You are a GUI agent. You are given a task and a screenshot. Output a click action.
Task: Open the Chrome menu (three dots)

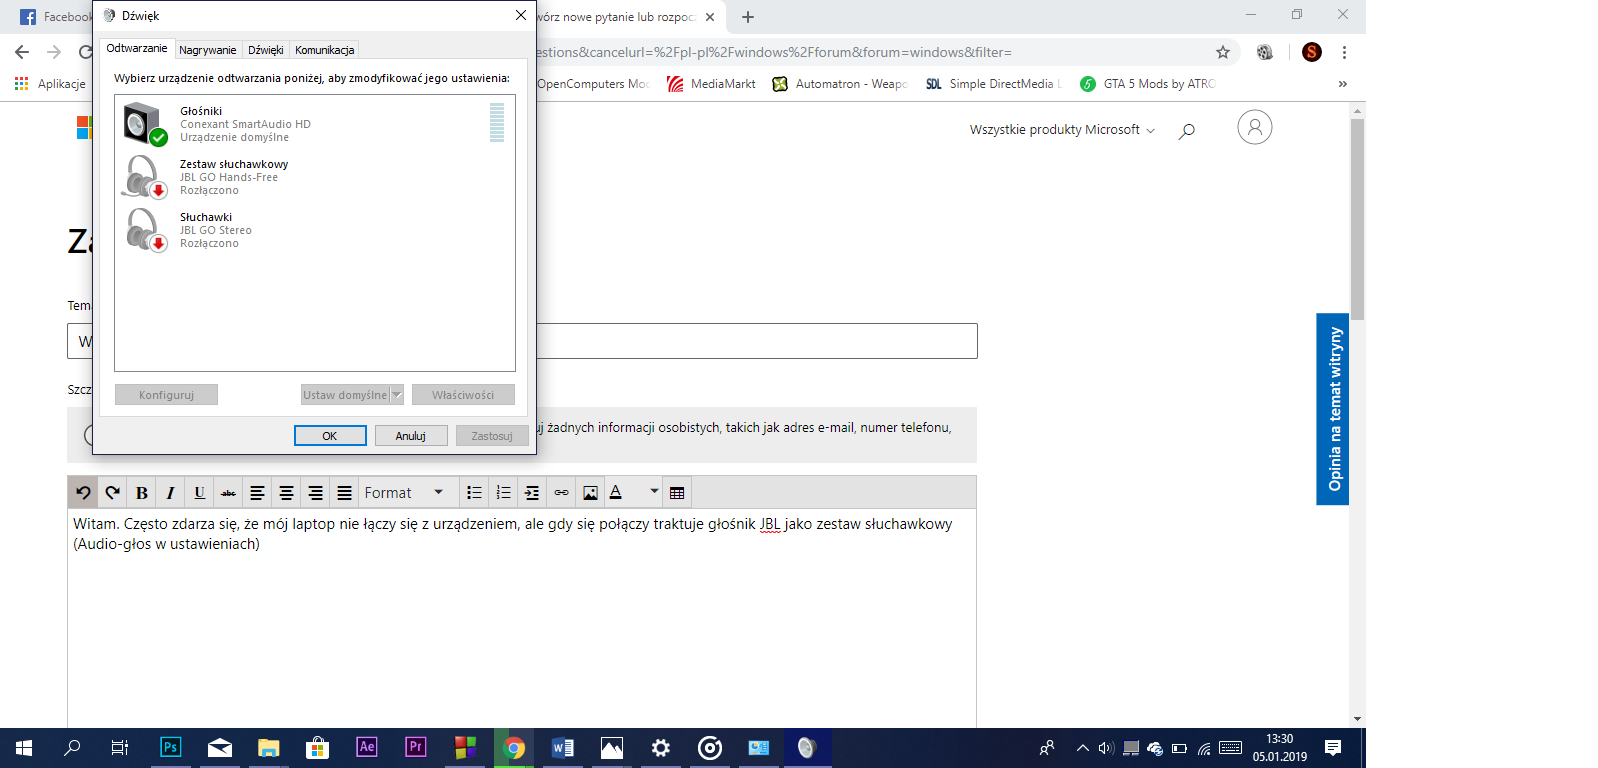point(1344,52)
